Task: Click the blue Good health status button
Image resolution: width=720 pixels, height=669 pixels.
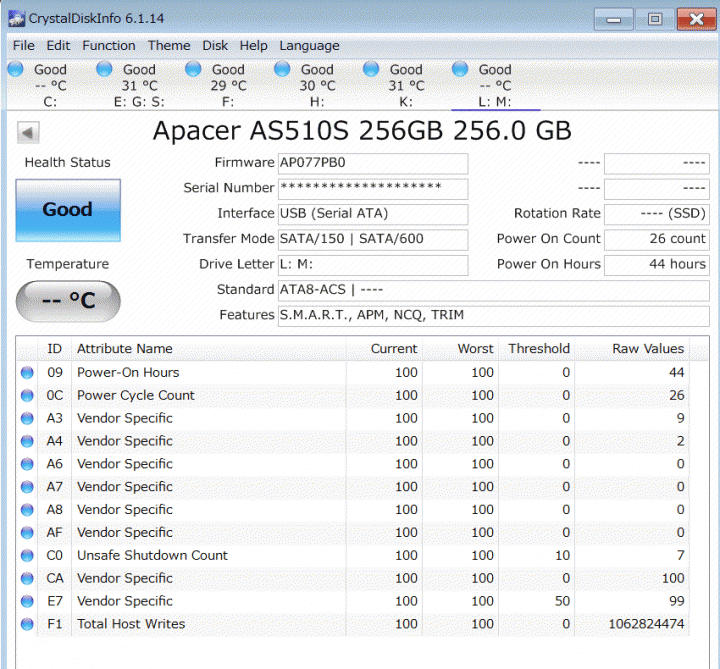Action: [x=68, y=210]
